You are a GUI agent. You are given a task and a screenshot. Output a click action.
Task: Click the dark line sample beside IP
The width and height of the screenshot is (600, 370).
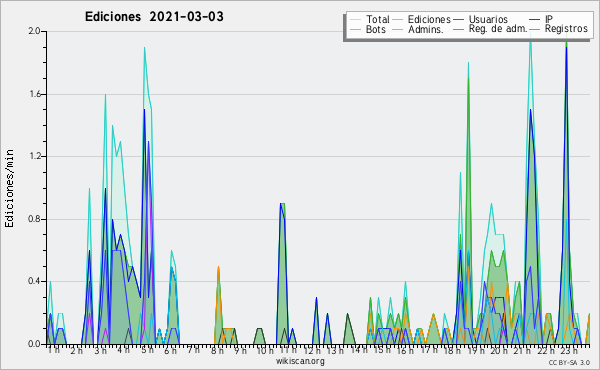pyautogui.click(x=535, y=20)
